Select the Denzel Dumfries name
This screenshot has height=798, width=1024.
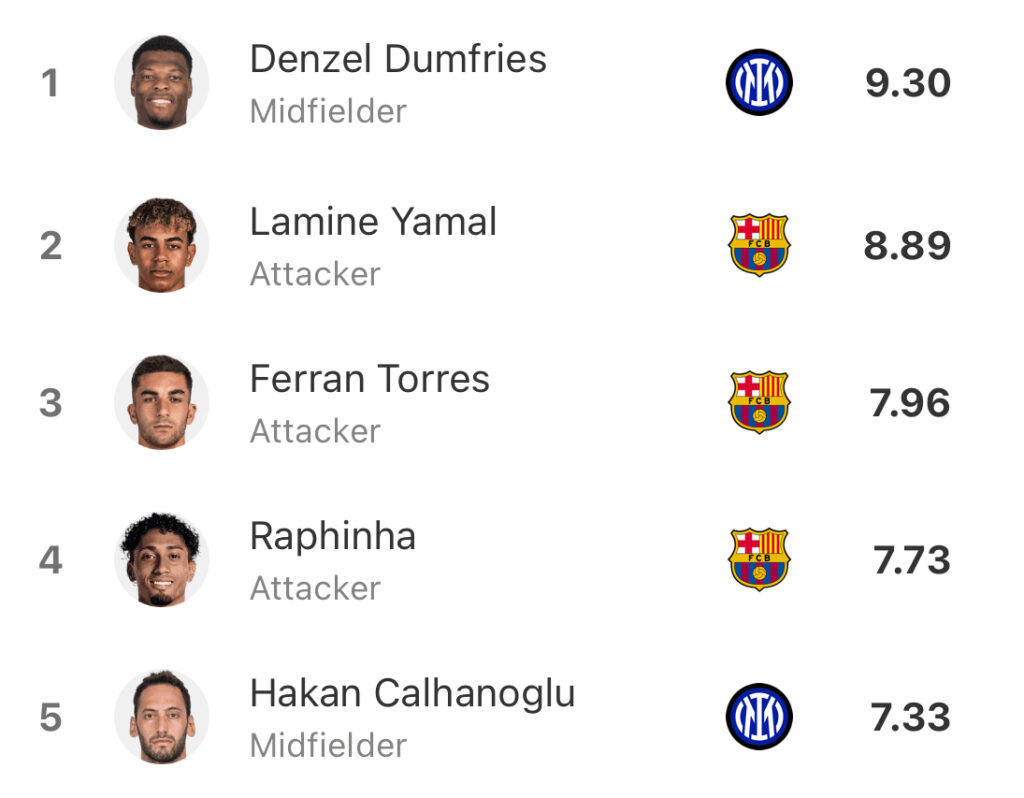pos(398,59)
